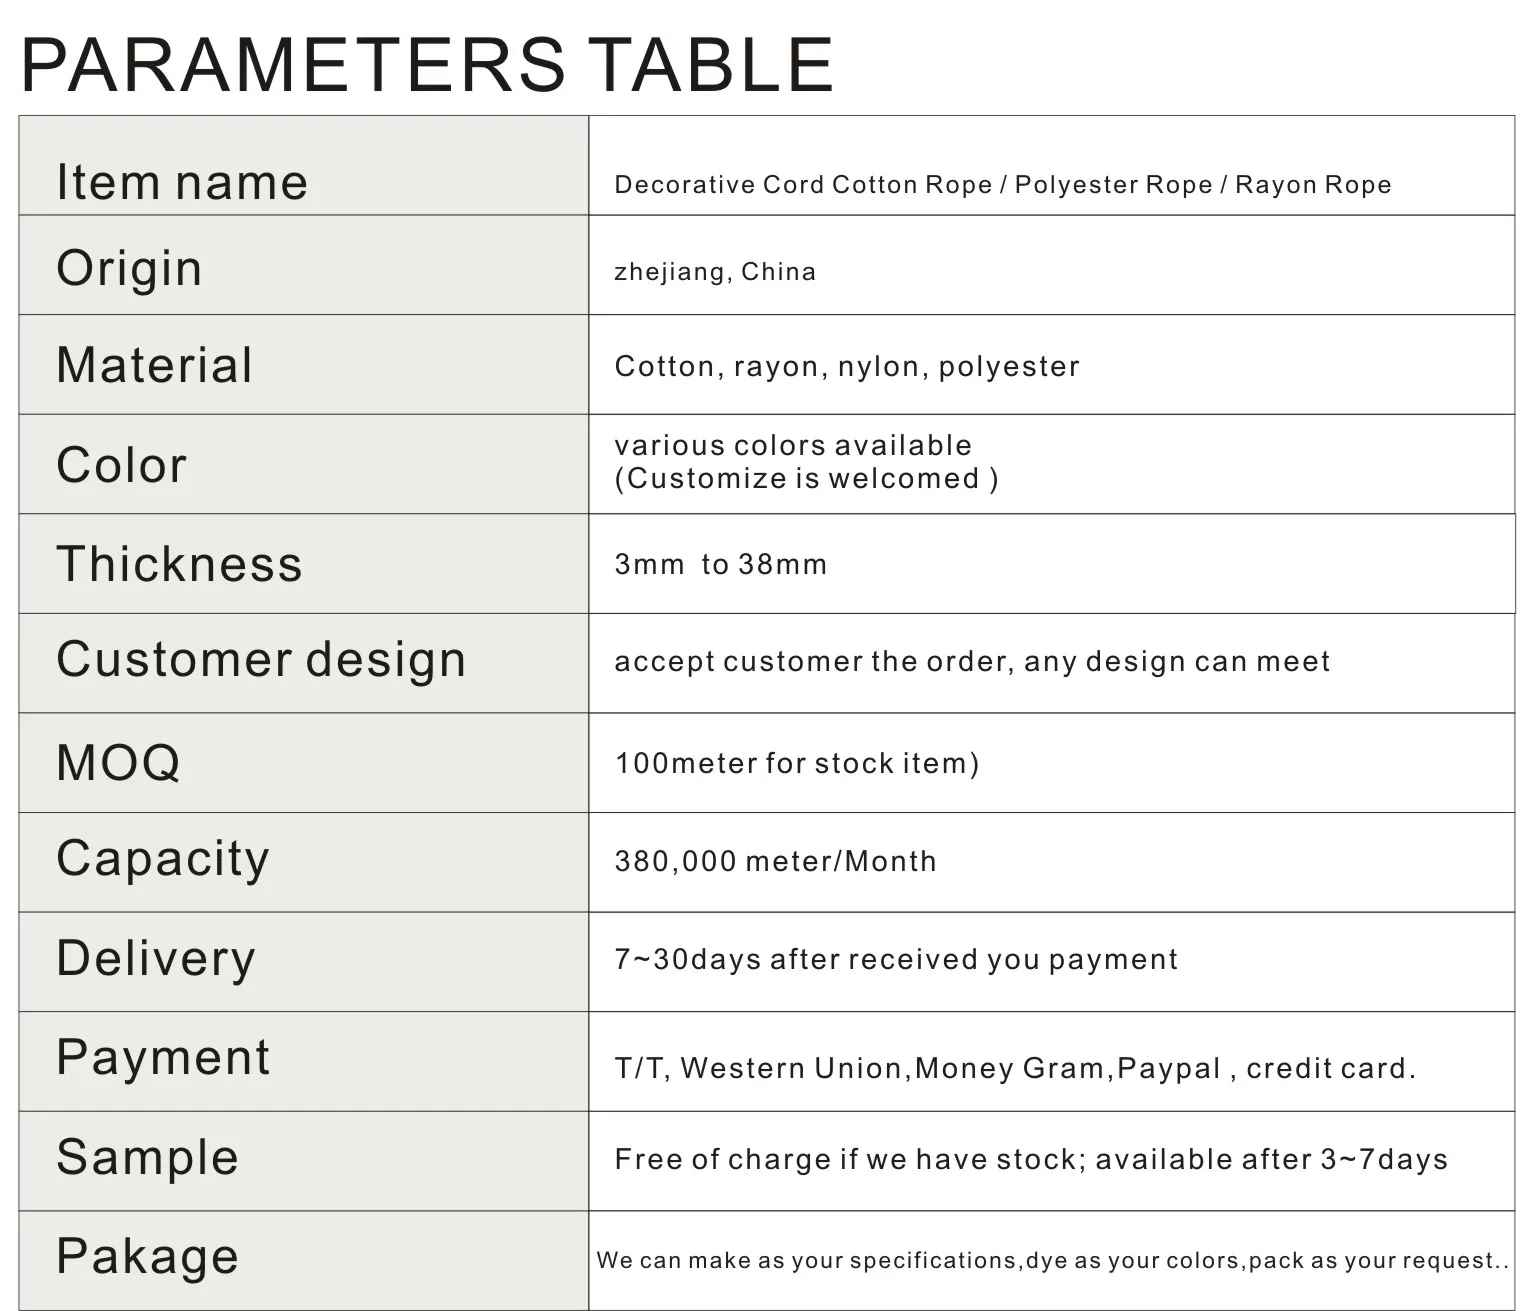Screen dimensions: 1535x1311
Task: Click the 3mm to 38mm value
Action: pyautogui.click(x=720, y=565)
